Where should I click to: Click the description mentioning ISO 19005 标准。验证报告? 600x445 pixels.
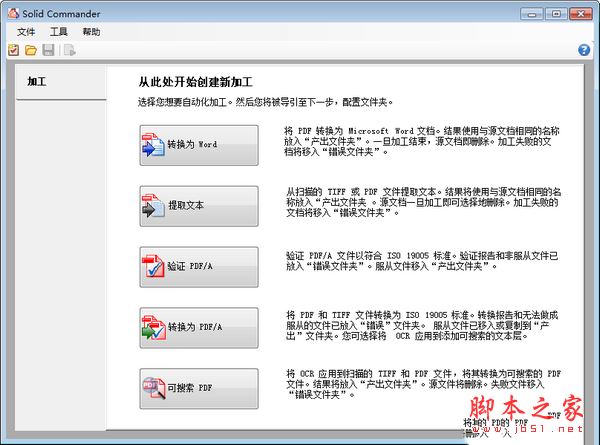(x=422, y=261)
